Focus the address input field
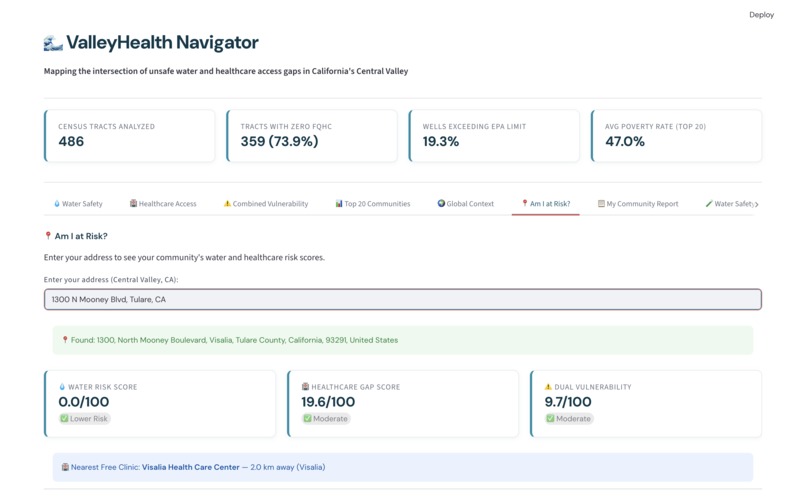 coord(403,299)
